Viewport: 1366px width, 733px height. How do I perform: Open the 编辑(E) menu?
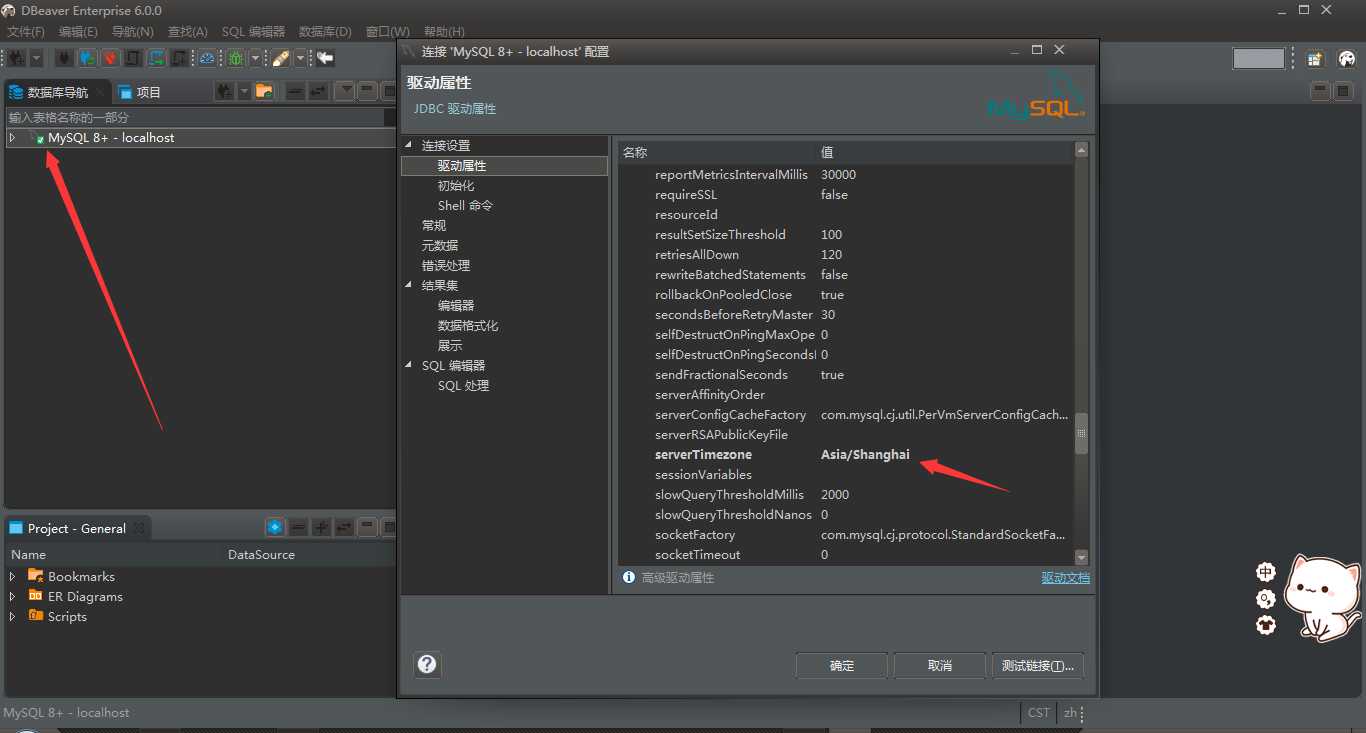click(78, 32)
